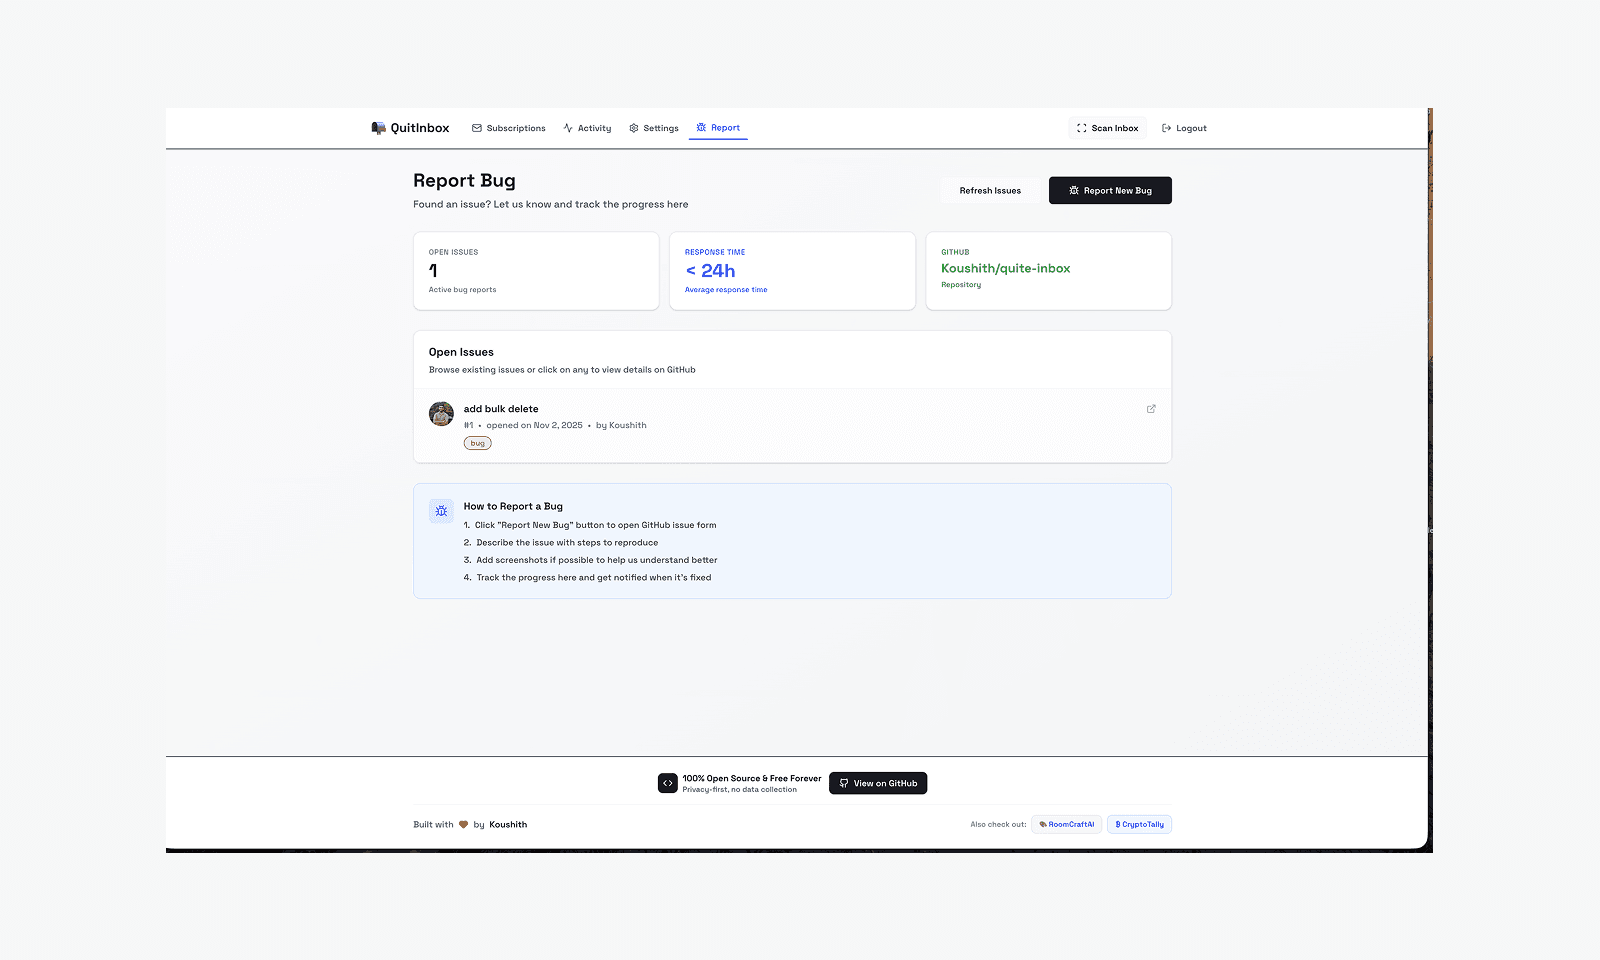The width and height of the screenshot is (1600, 960).
Task: Click the Scan Inbox scan icon
Action: click(x=1081, y=128)
